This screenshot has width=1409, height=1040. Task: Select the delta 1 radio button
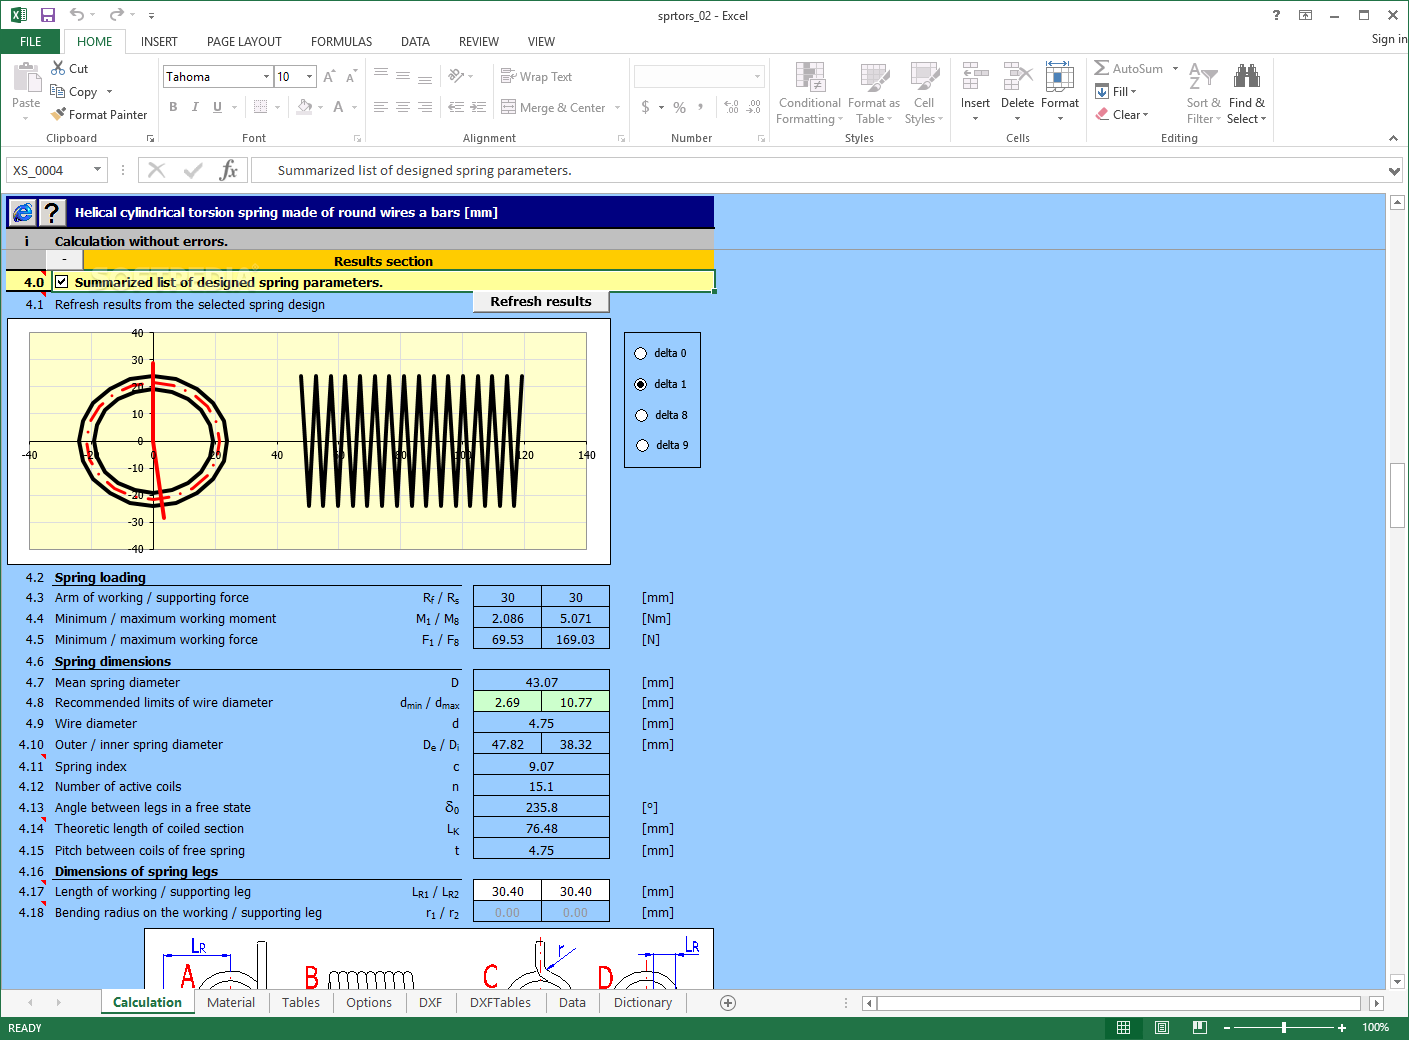coord(641,384)
